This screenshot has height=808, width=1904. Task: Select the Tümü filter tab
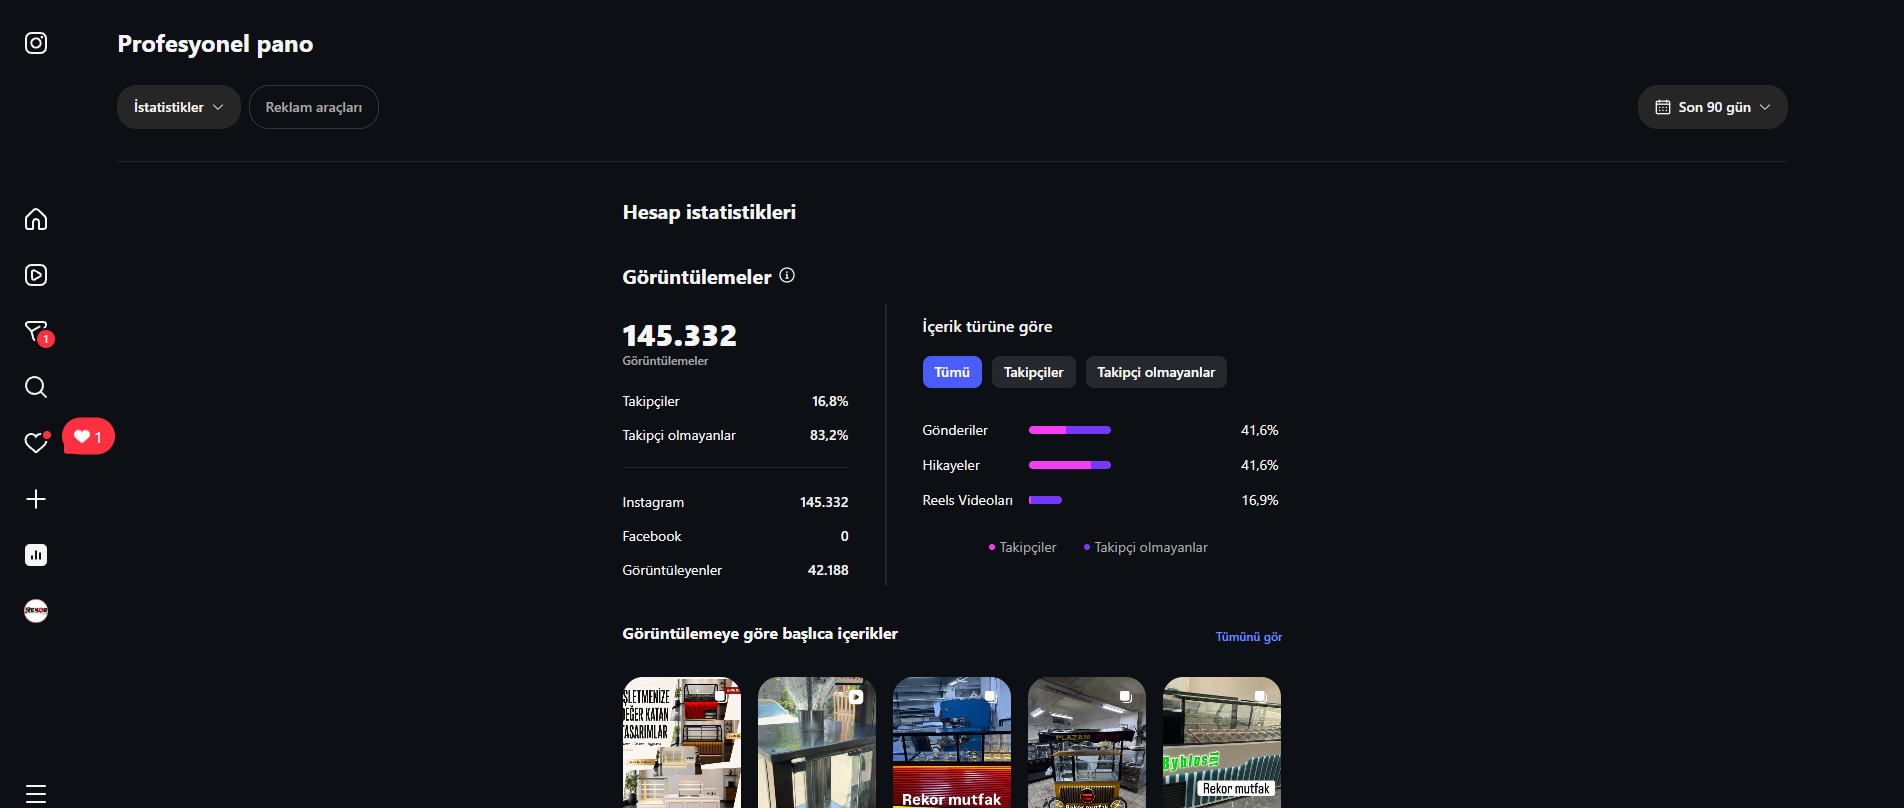(x=952, y=372)
